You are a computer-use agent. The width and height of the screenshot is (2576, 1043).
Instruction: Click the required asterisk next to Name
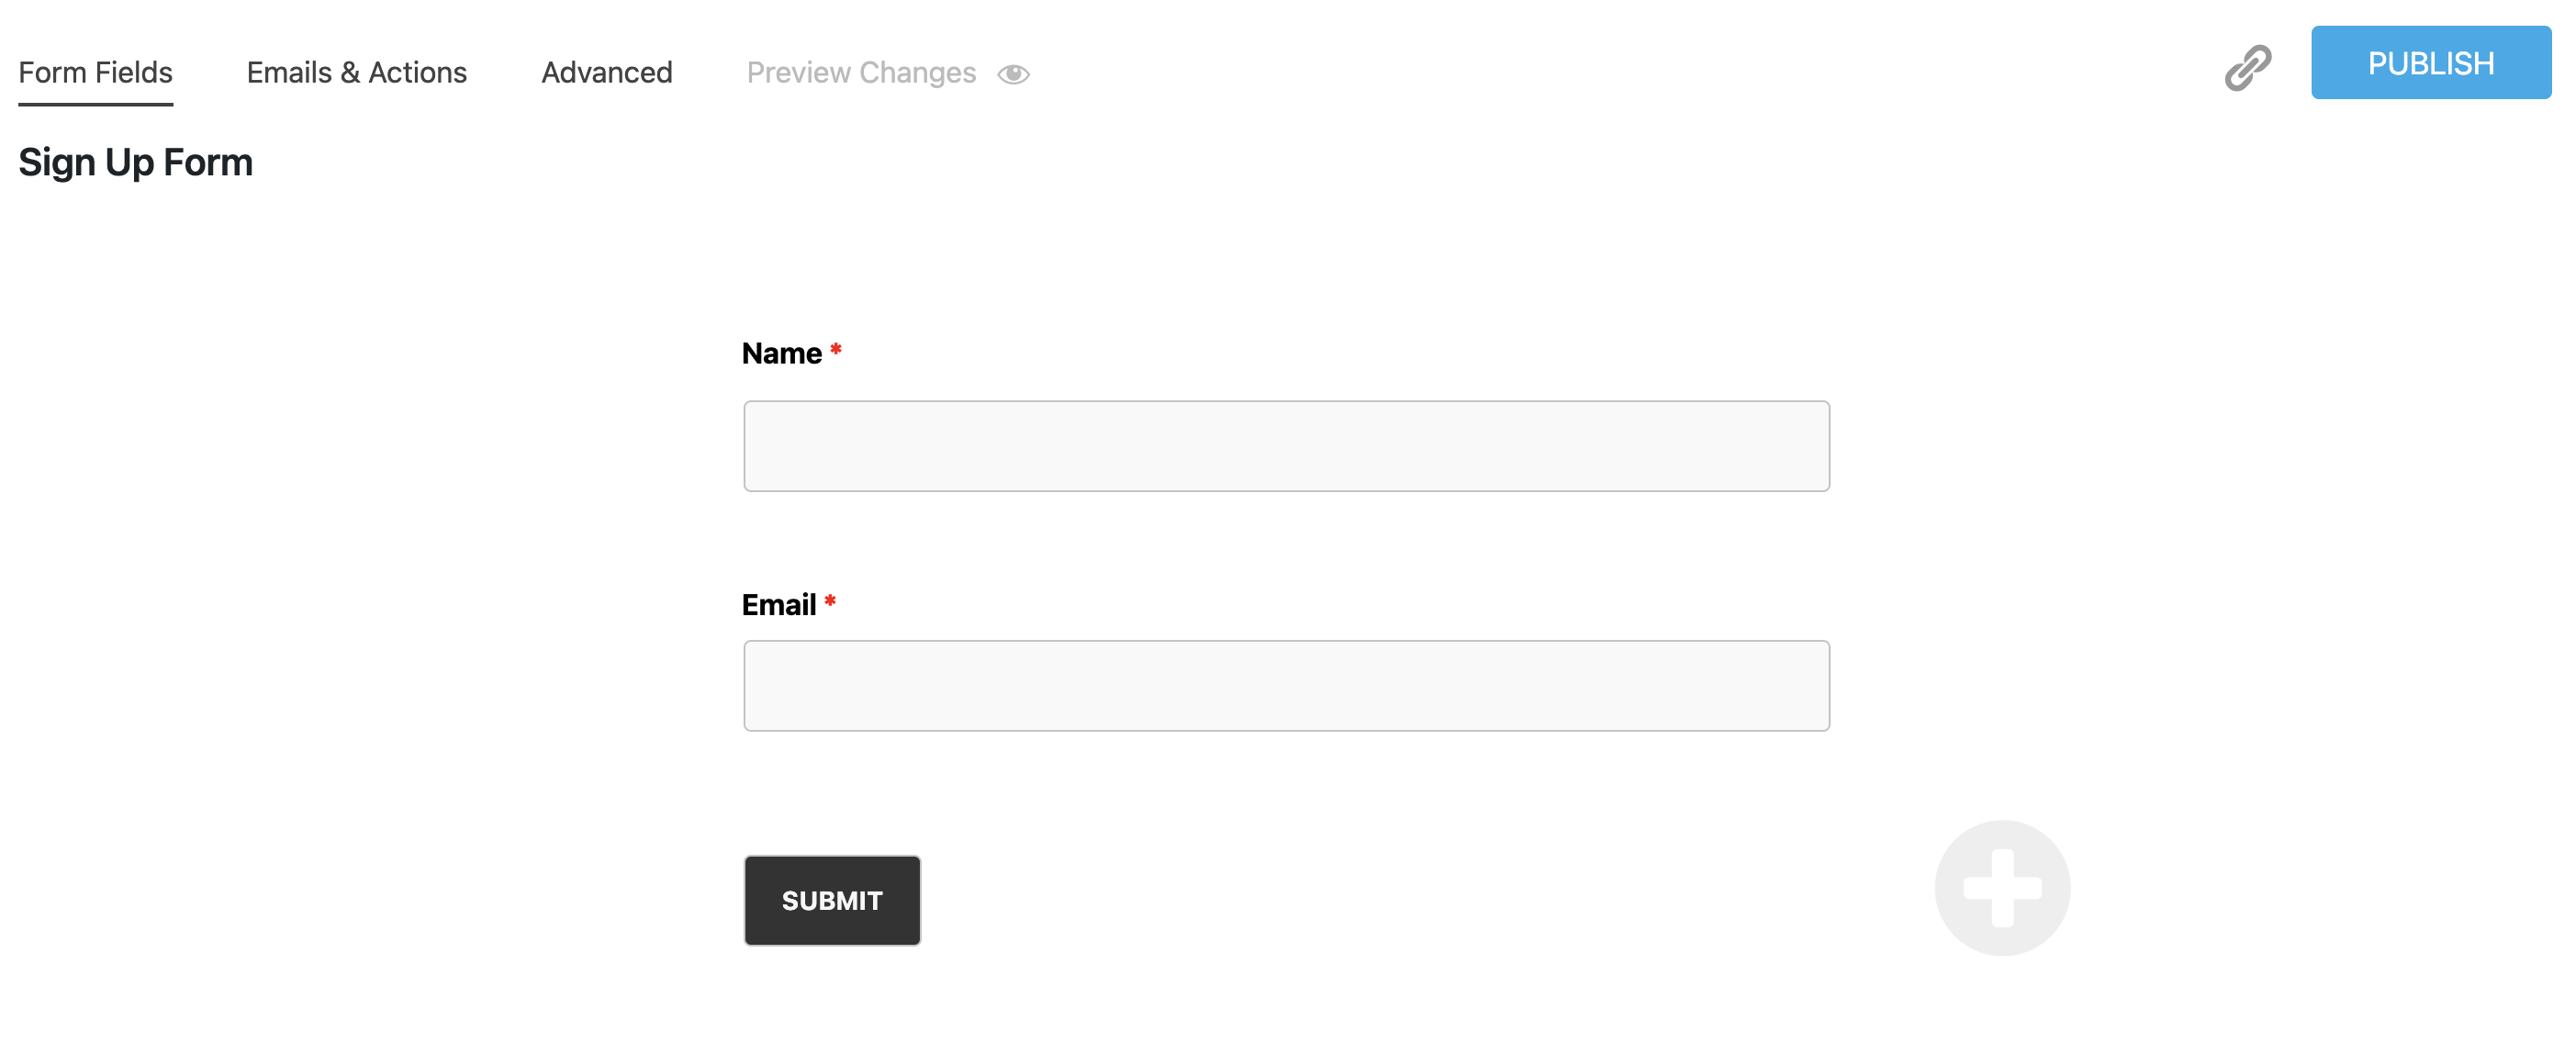[x=835, y=350]
